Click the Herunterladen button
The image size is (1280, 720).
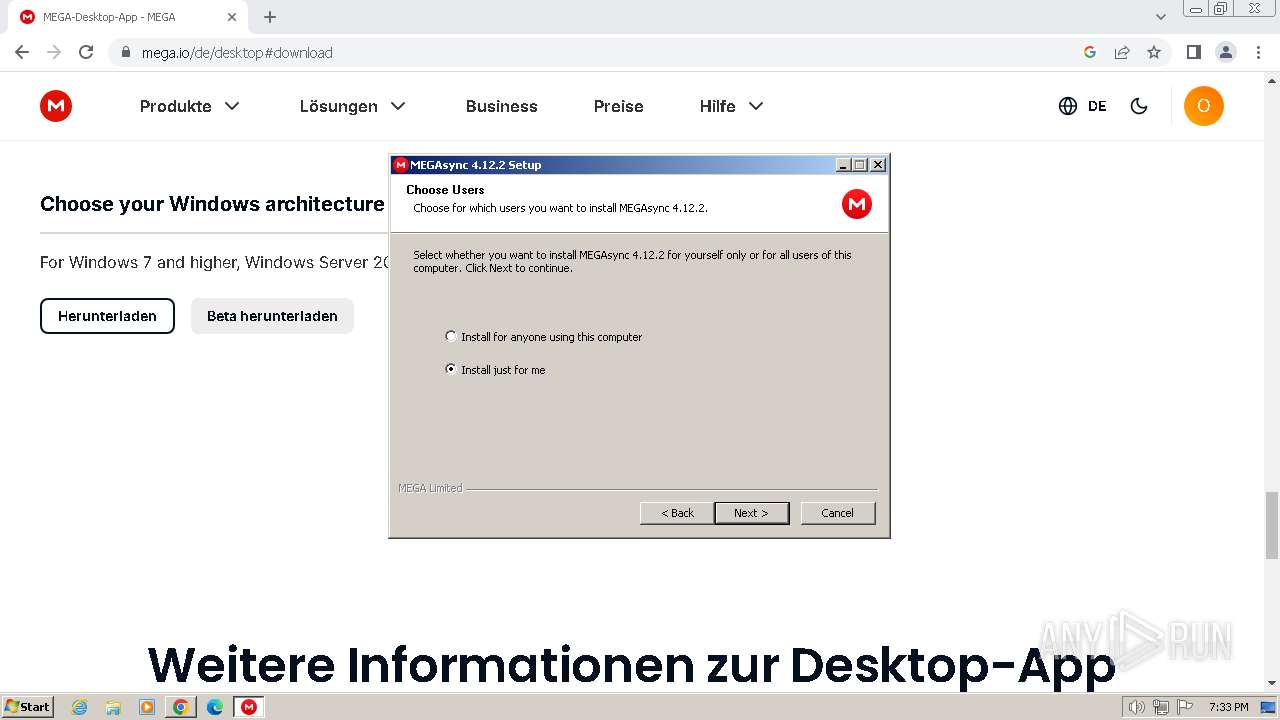(x=107, y=316)
